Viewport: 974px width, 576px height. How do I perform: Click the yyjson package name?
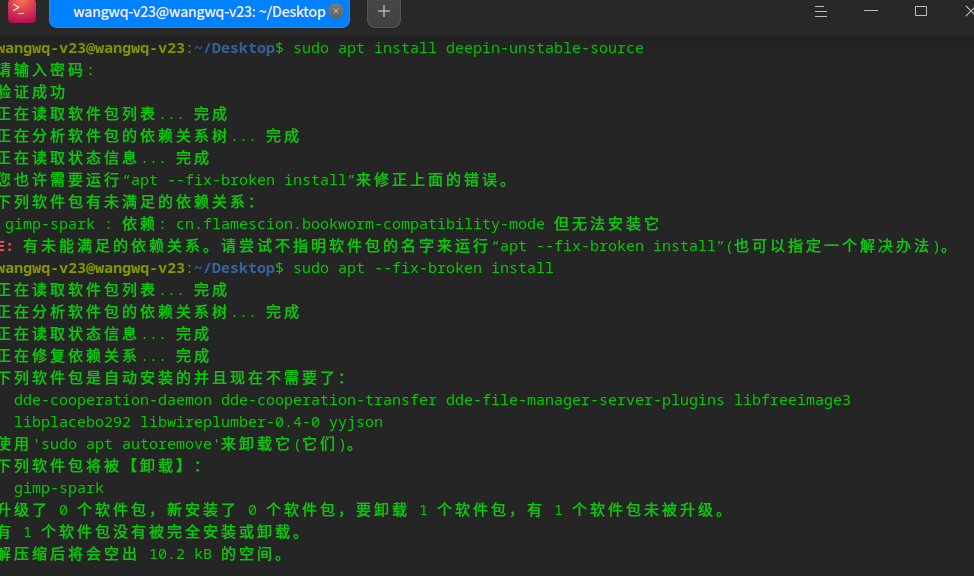point(356,423)
